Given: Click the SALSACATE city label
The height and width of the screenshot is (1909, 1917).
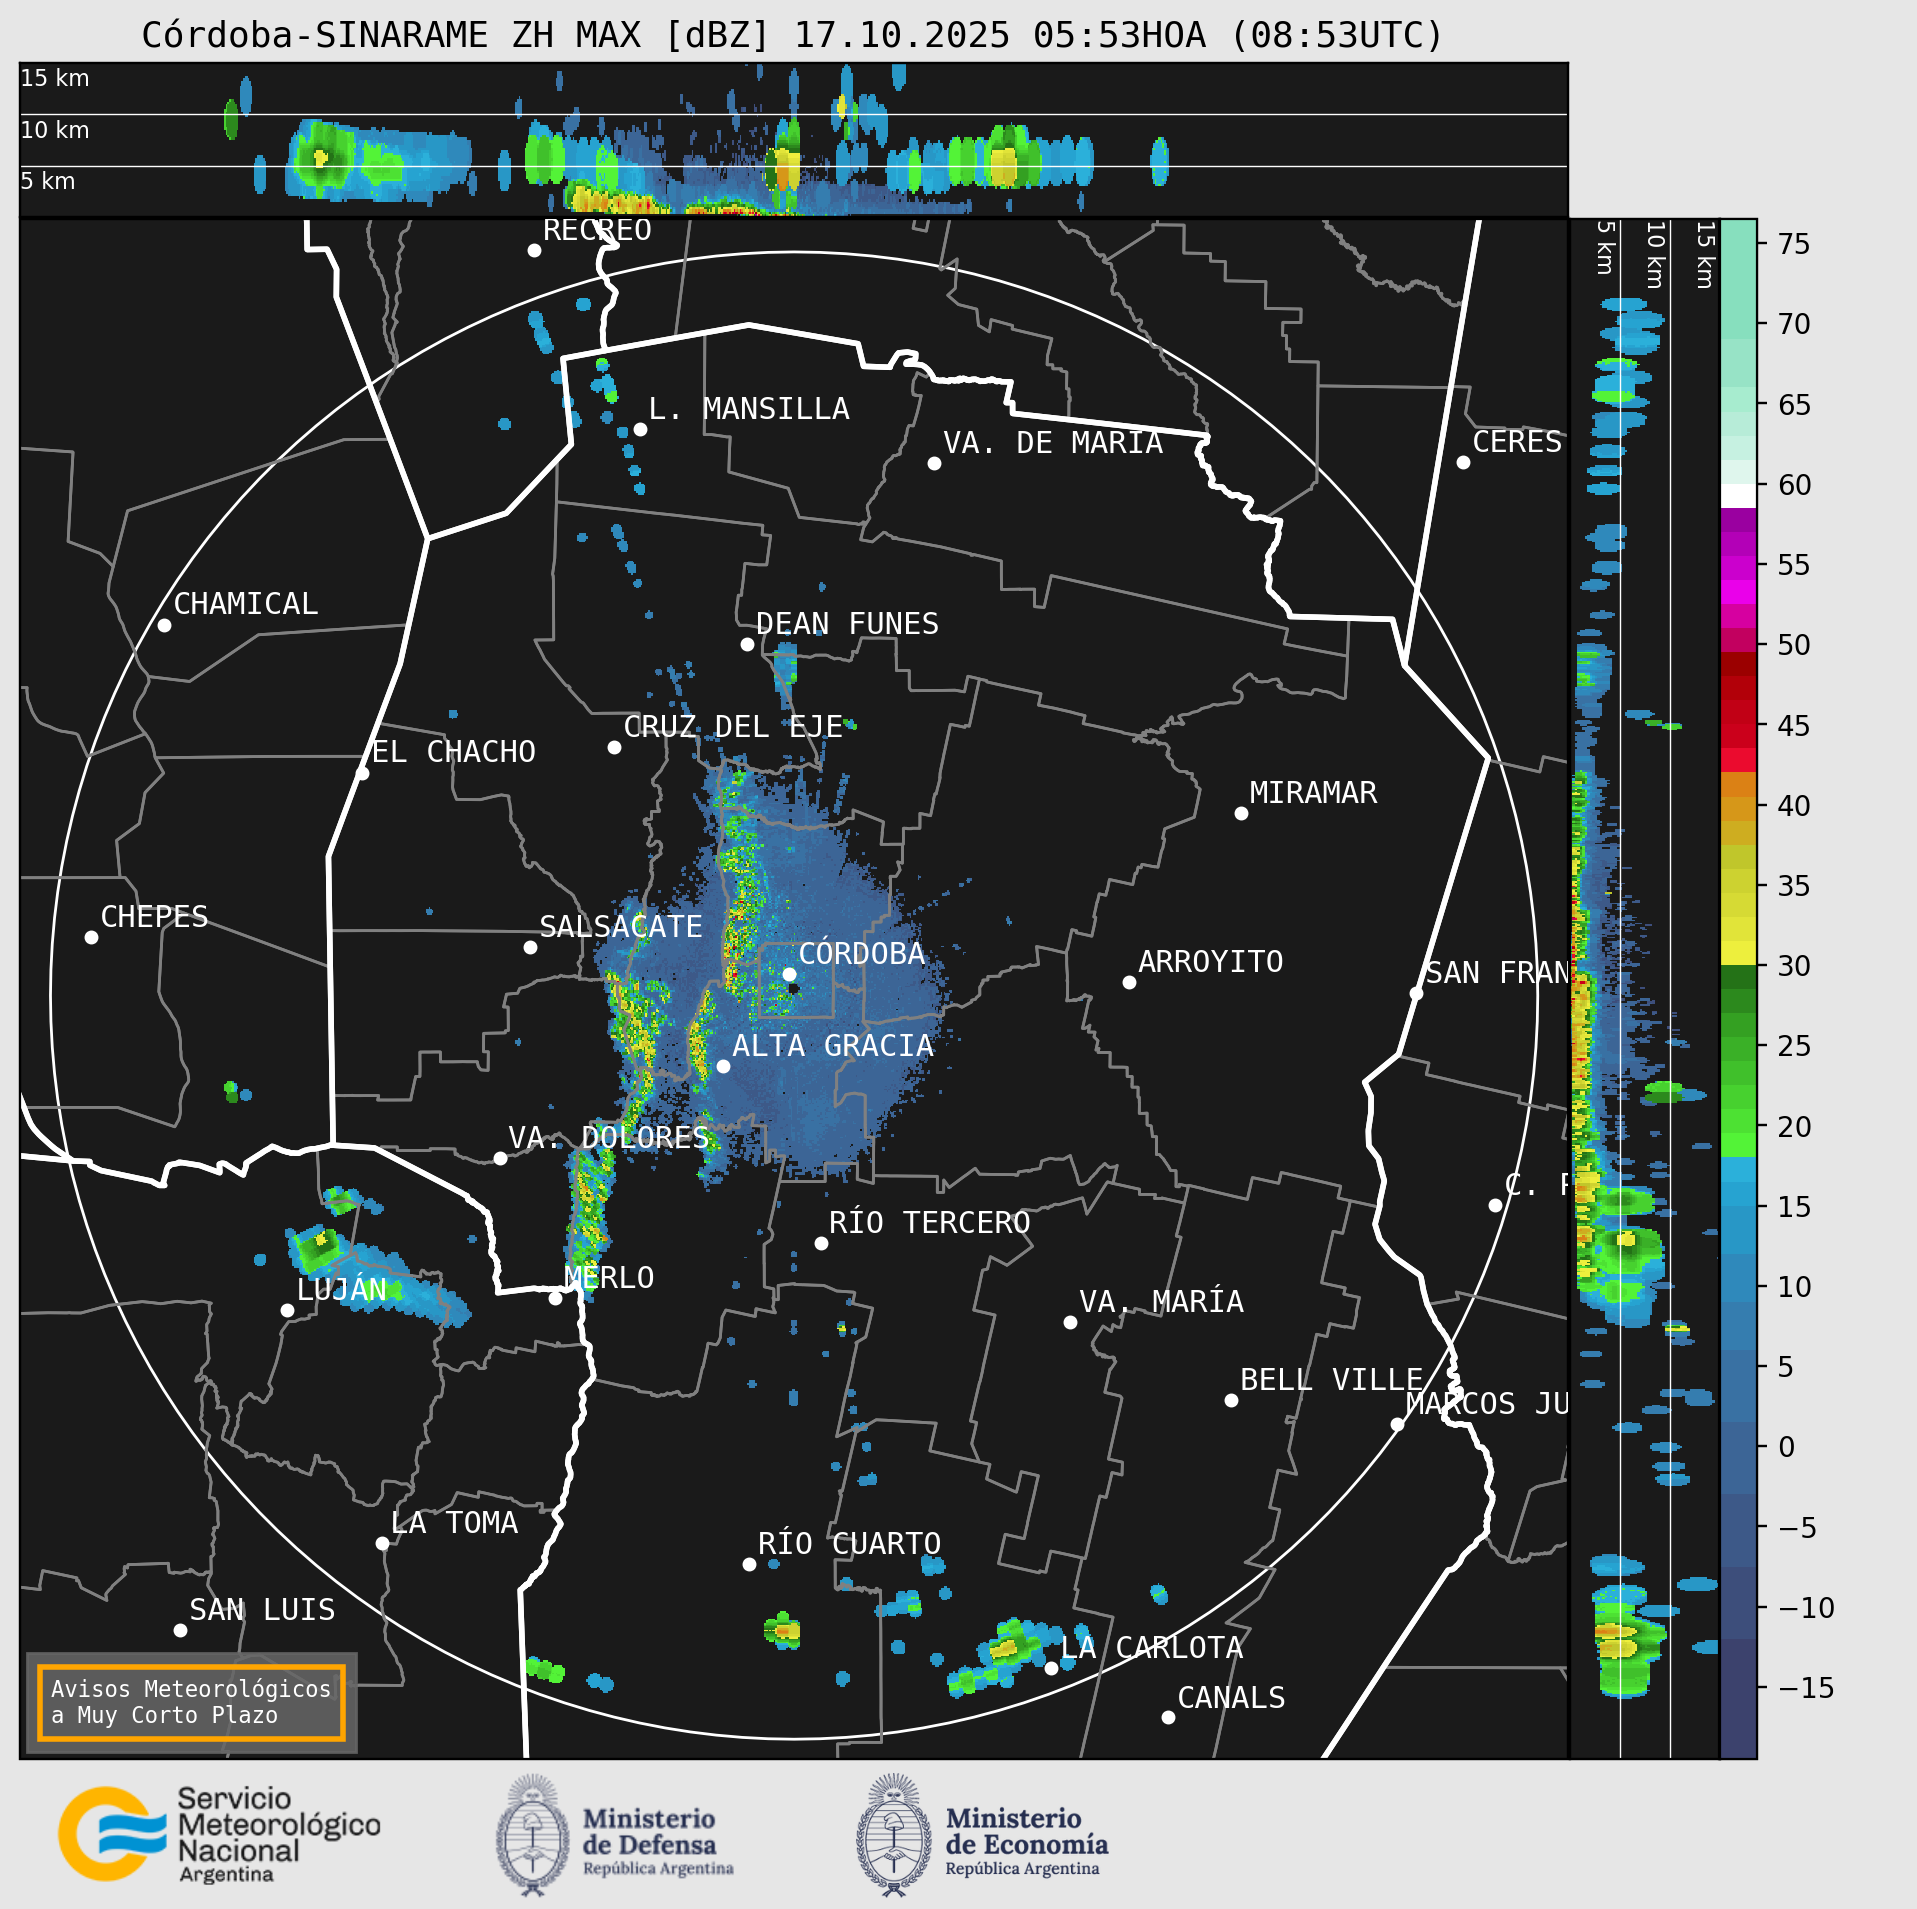Looking at the screenshot, I should pos(621,927).
